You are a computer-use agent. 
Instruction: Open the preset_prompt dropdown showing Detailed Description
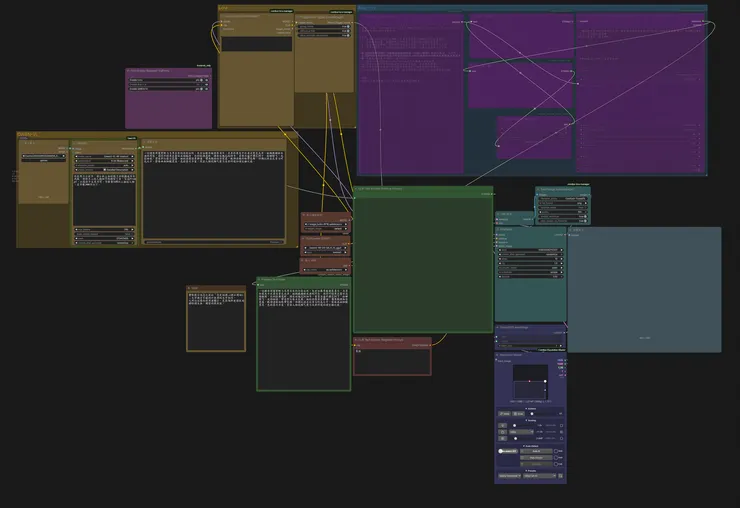click(104, 170)
